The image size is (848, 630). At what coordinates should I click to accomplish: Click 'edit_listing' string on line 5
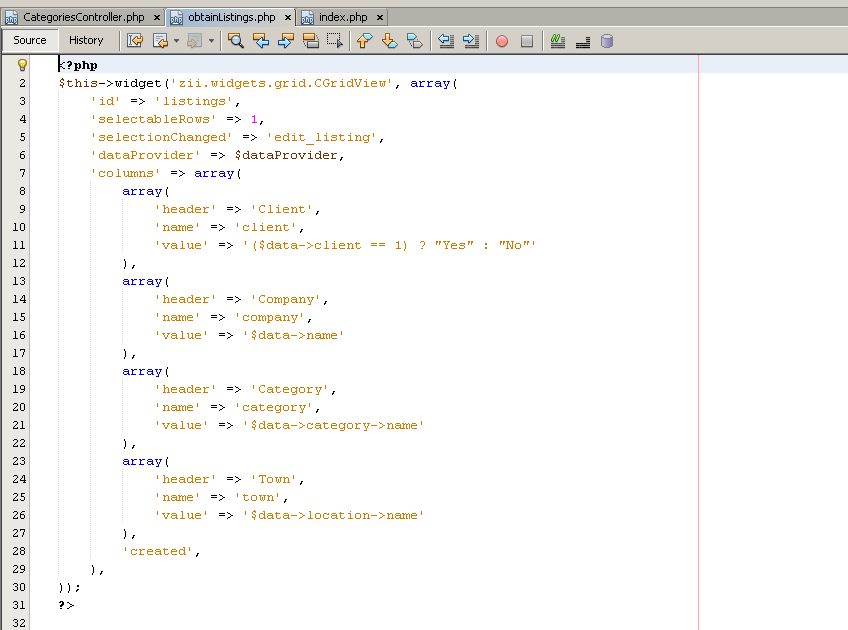pos(322,137)
